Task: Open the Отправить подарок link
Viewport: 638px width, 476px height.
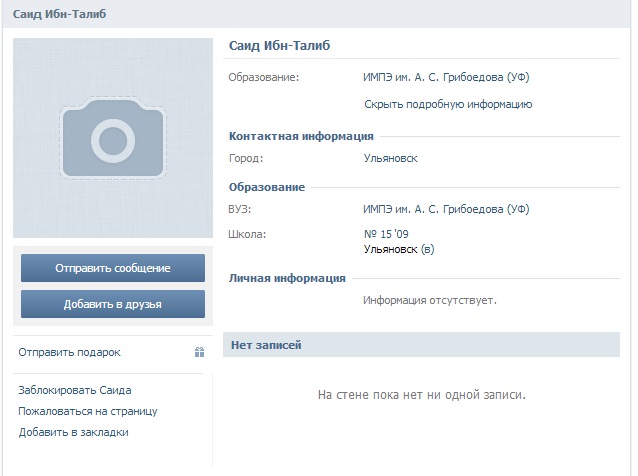Action: (69, 352)
